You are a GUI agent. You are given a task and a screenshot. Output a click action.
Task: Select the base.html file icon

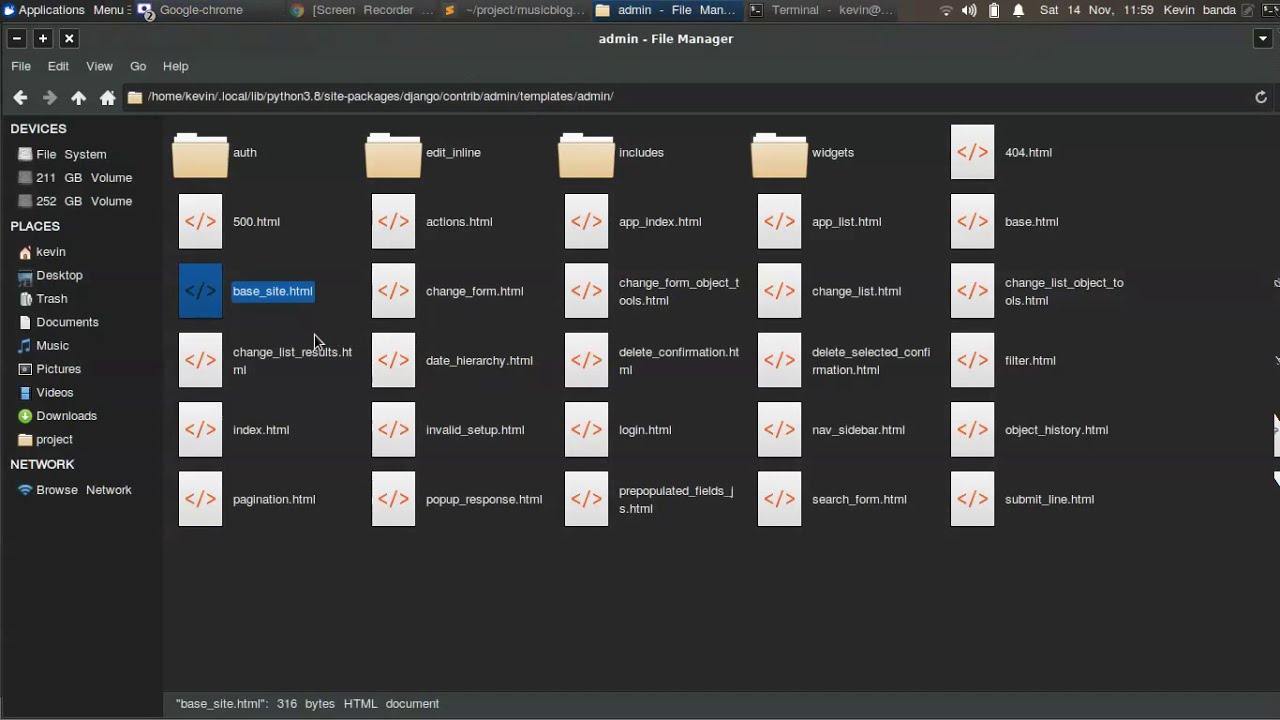[x=972, y=222]
